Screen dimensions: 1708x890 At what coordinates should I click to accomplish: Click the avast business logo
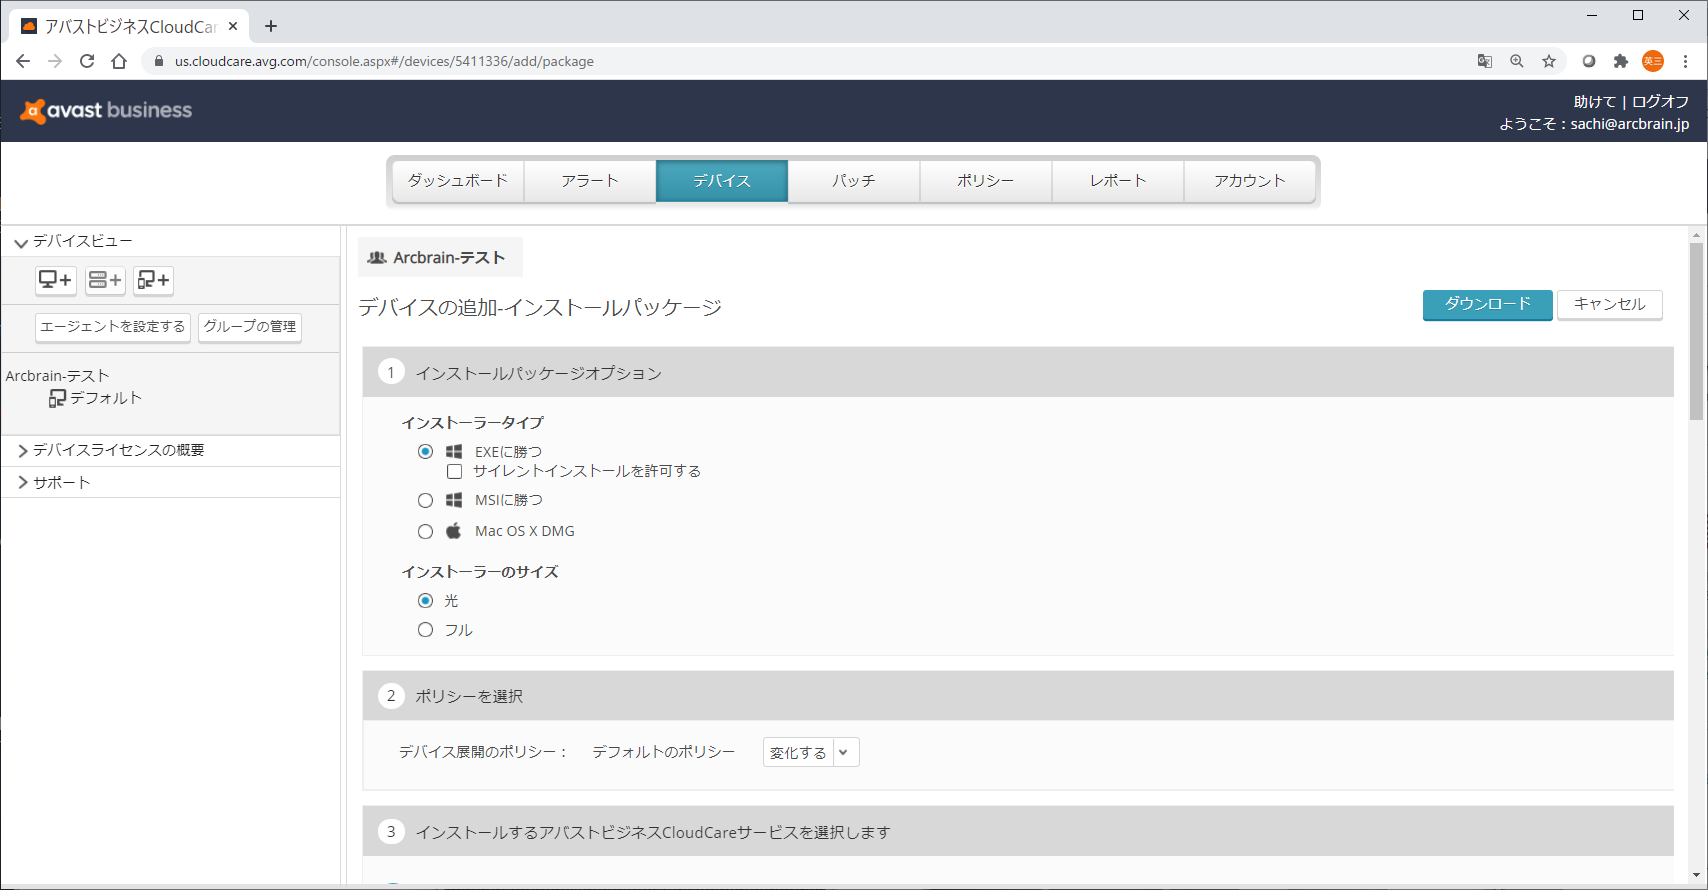(106, 110)
